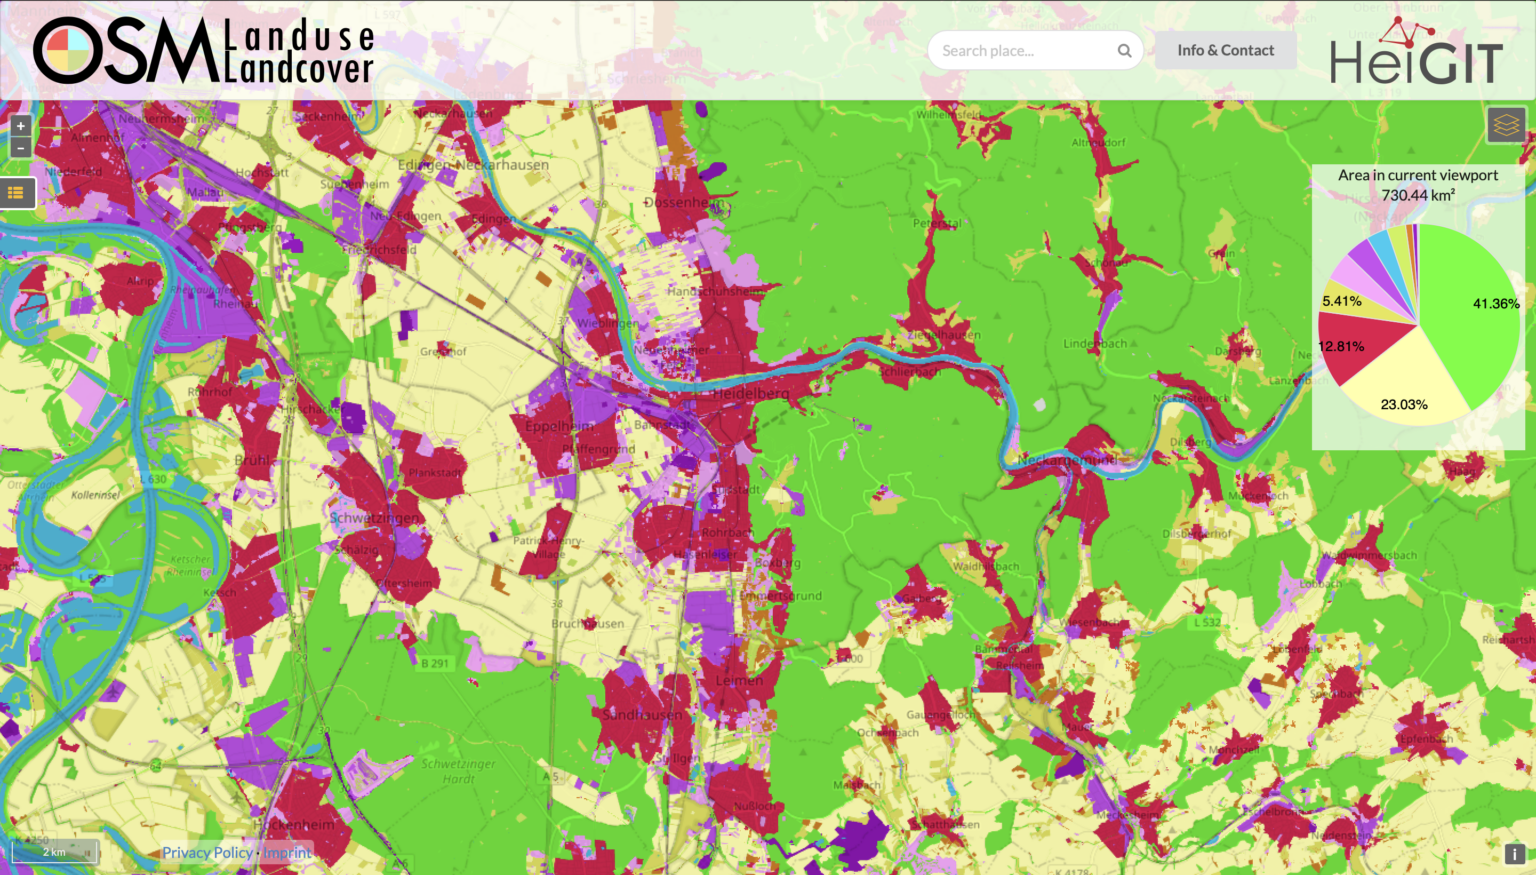Zoom out on the map
The height and width of the screenshot is (875, 1536).
coord(20,147)
